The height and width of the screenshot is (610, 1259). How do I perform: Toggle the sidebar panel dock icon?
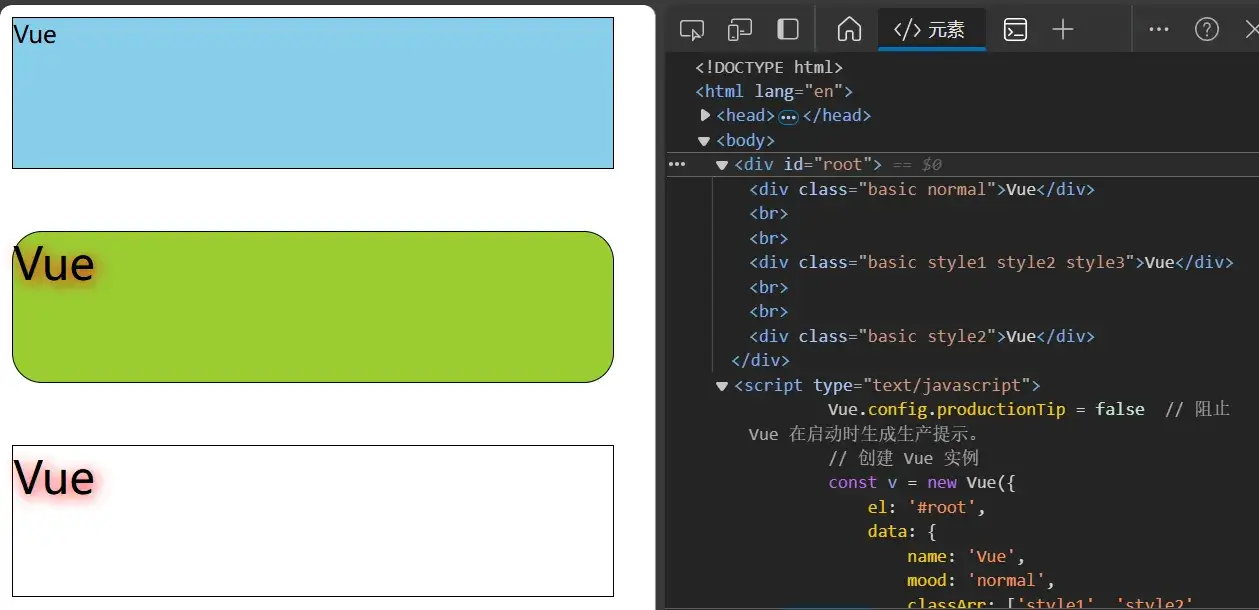pos(788,30)
